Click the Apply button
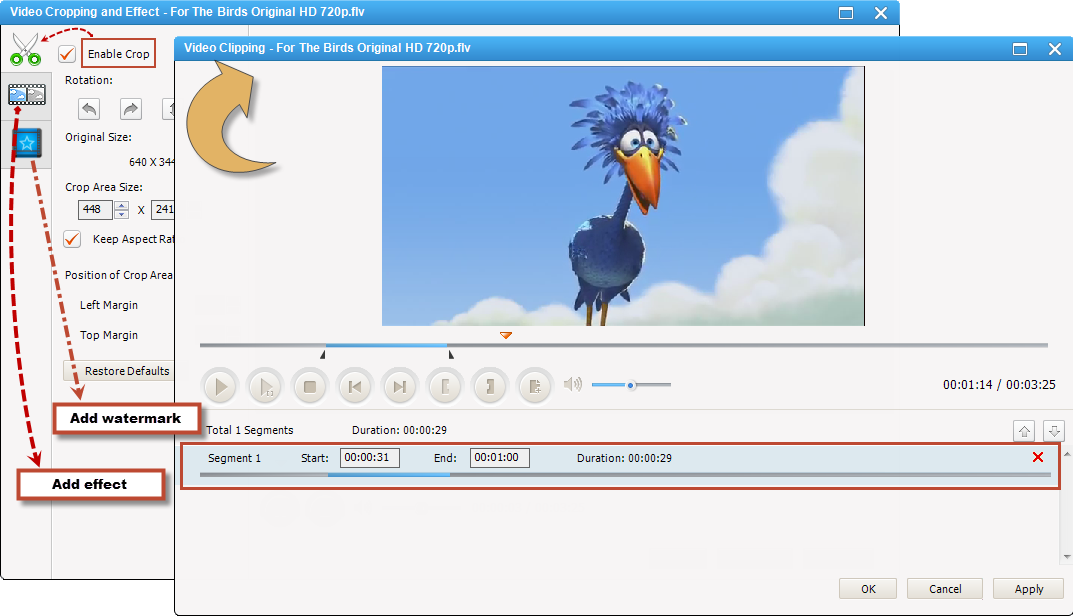 point(1028,589)
